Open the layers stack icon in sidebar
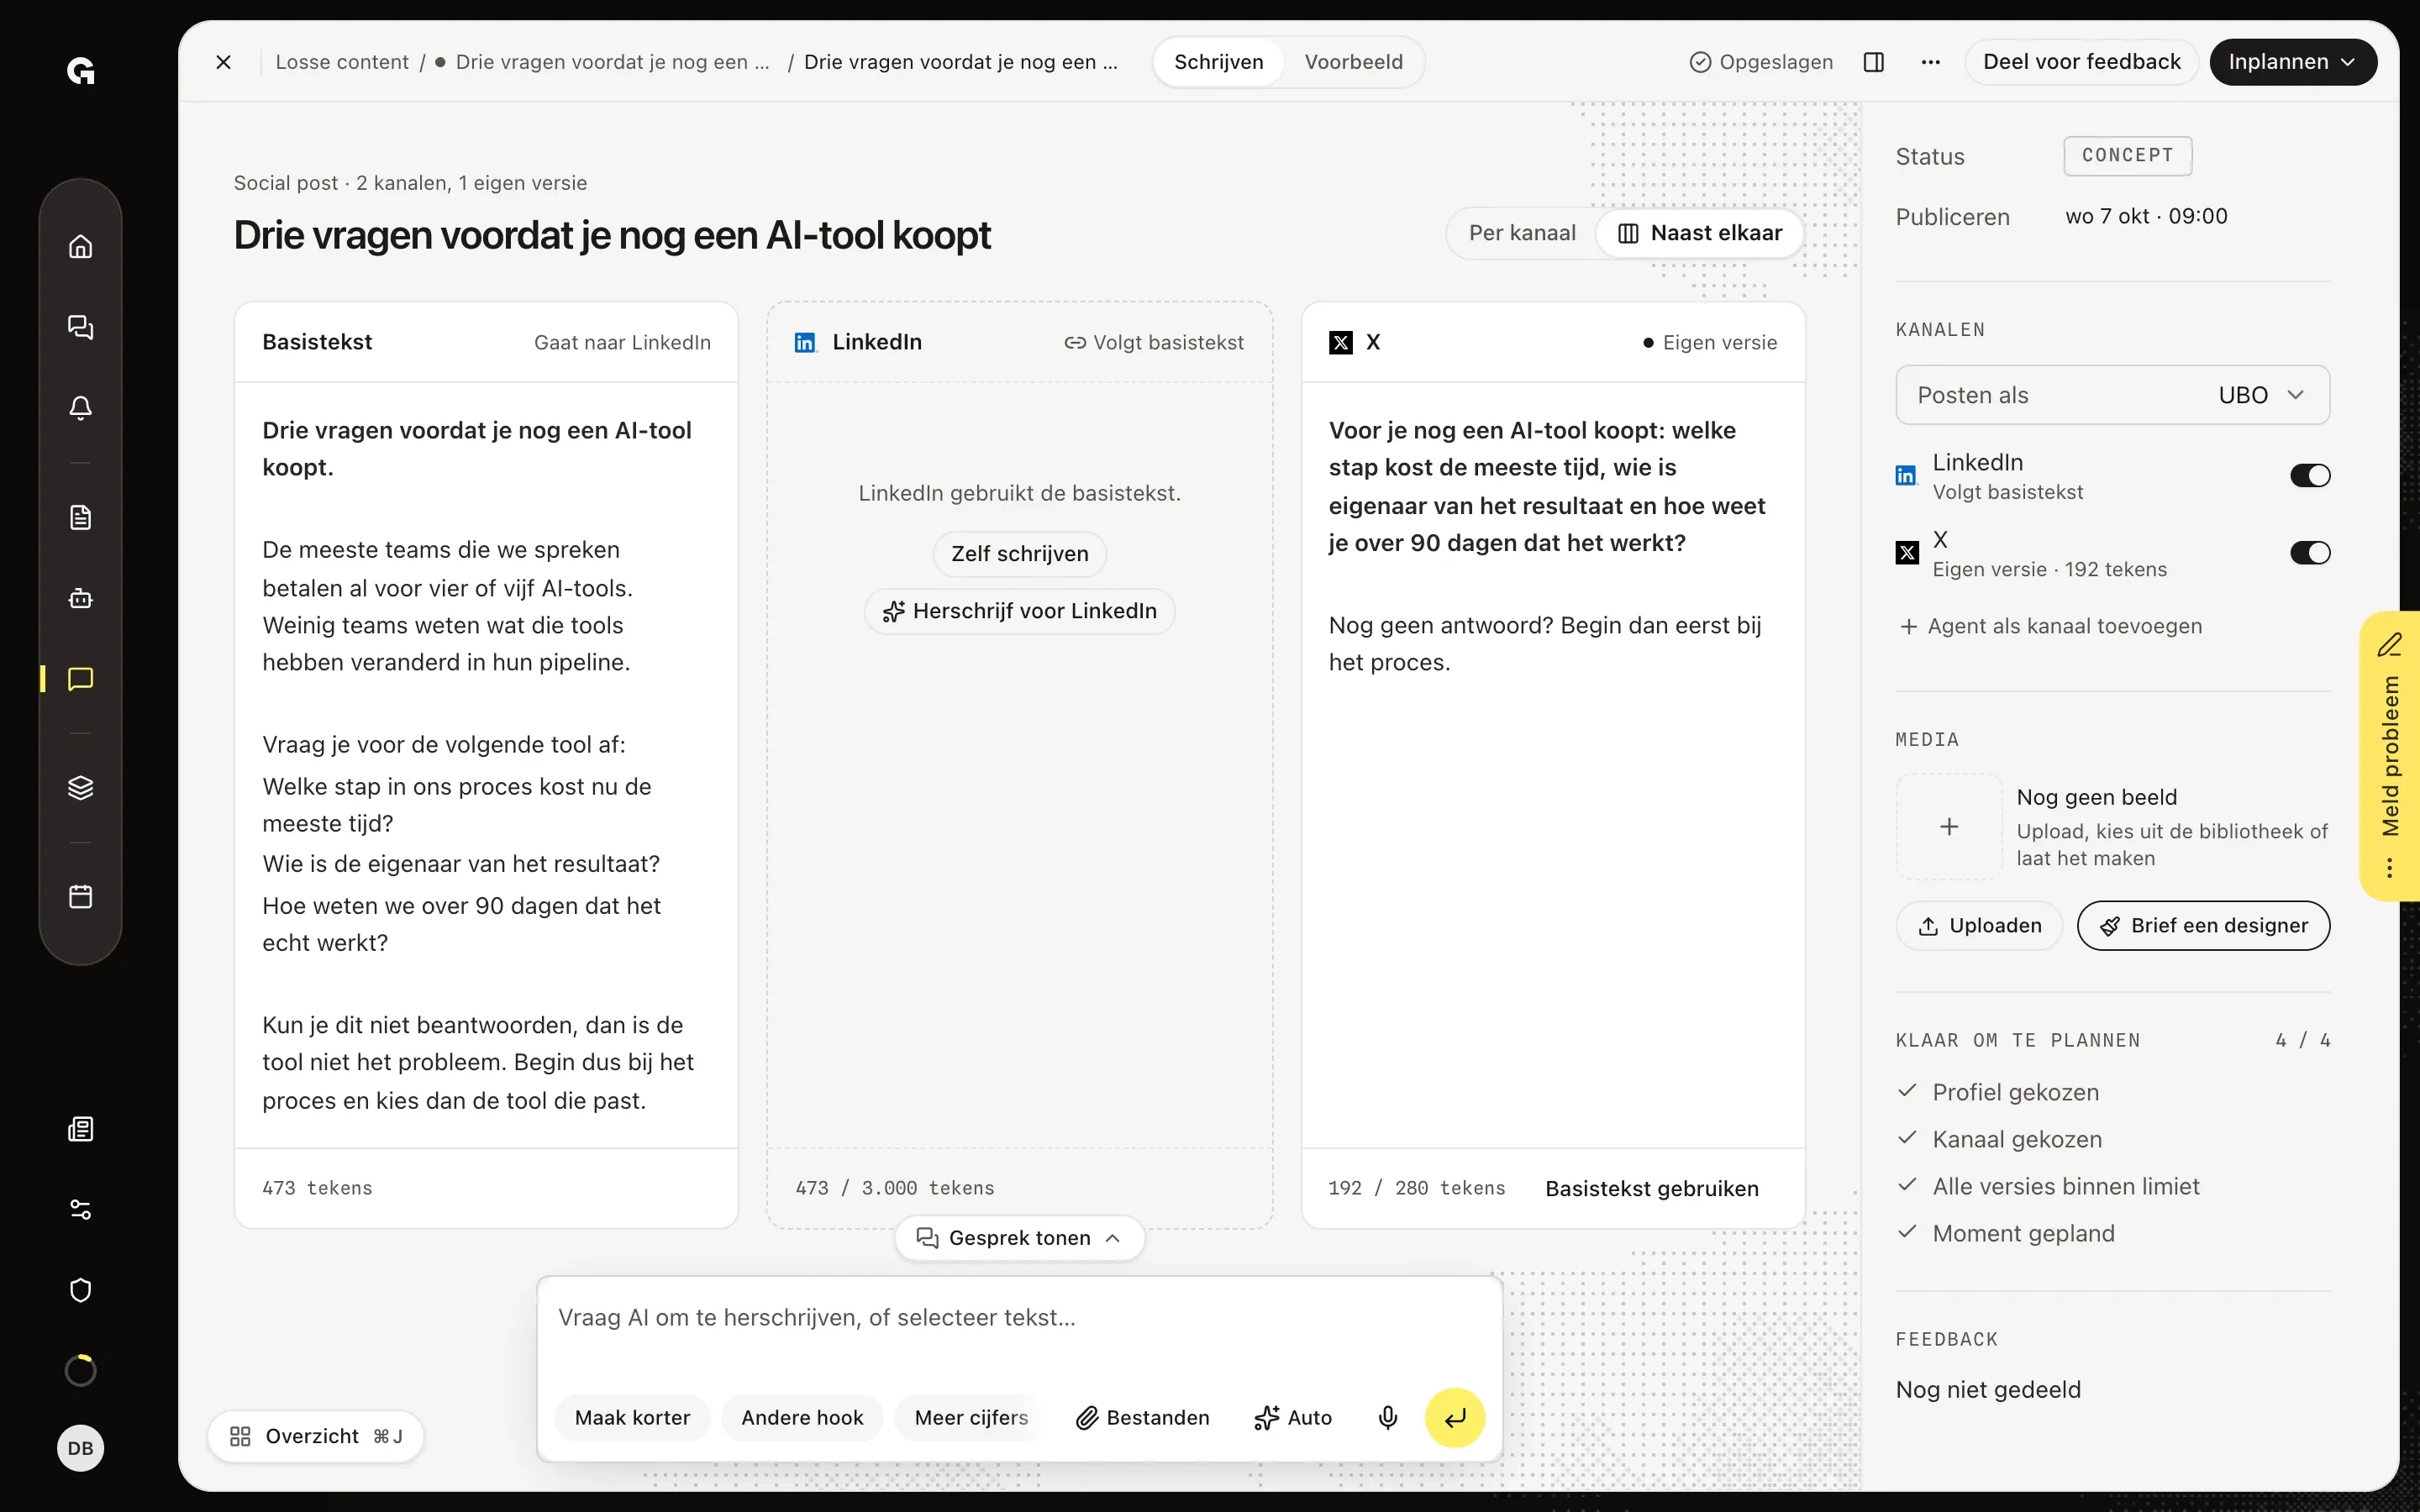Image resolution: width=2420 pixels, height=1512 pixels. (81, 788)
